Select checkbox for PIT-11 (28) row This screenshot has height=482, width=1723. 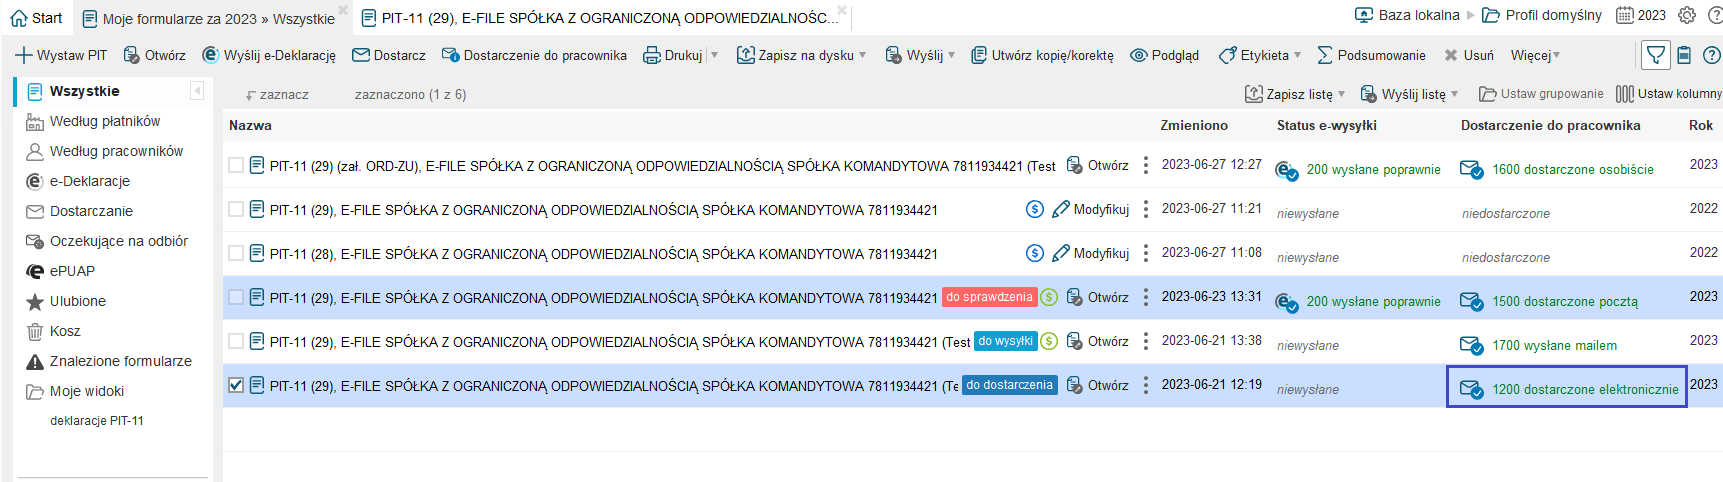[236, 253]
